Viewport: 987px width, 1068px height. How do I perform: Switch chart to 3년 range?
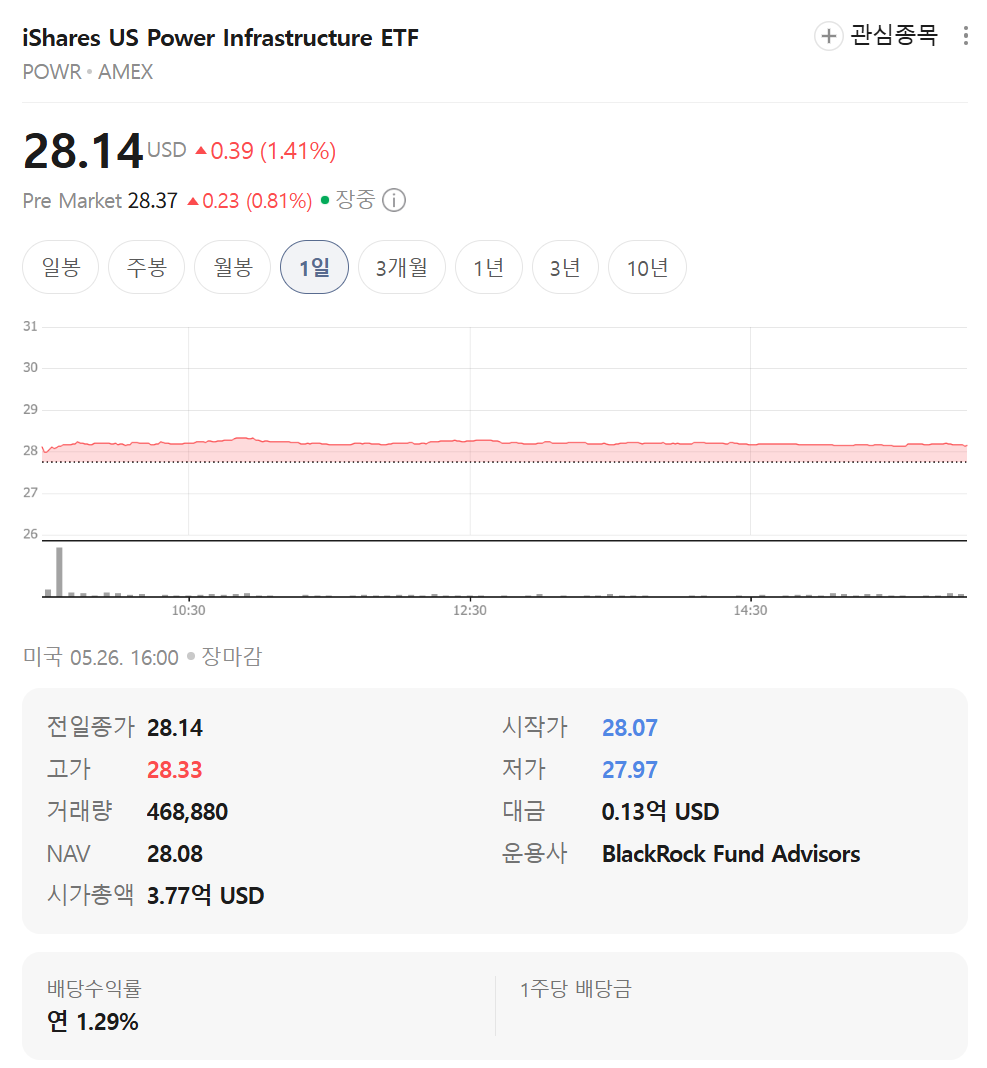click(565, 267)
